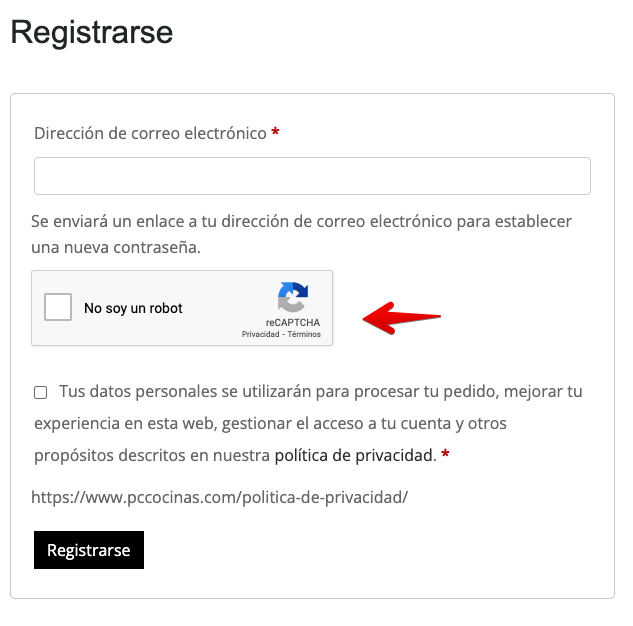Open the reCAPTCHA Términos link

pos(304,334)
